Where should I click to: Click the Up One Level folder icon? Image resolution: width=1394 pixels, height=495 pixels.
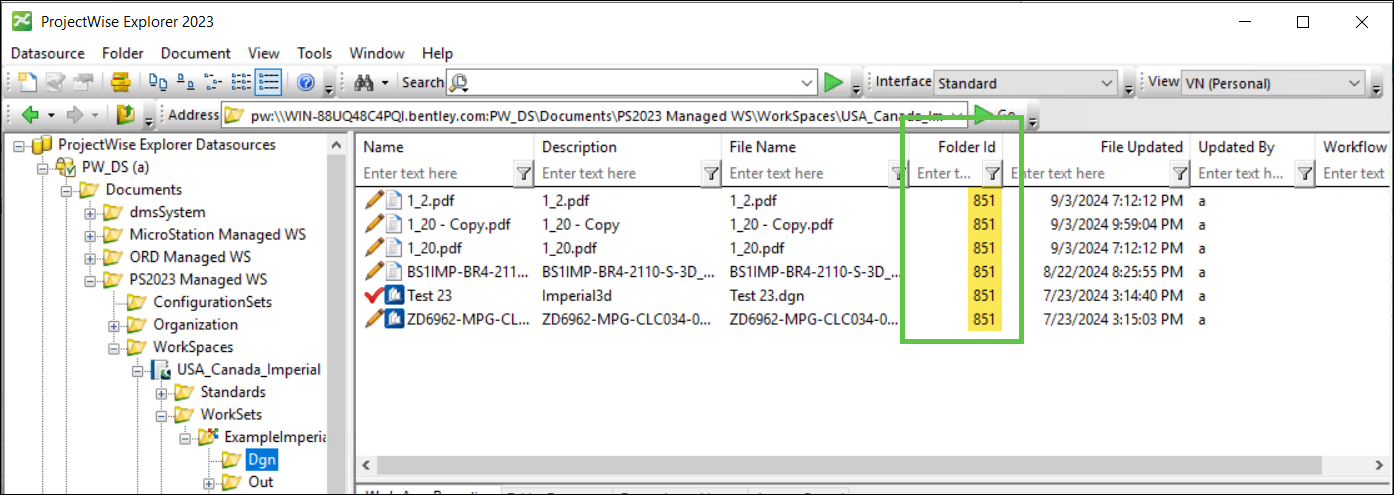126,115
